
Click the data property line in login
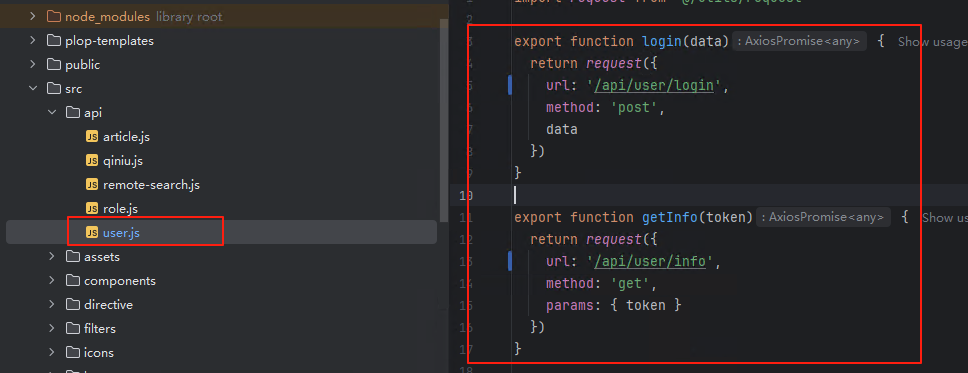coord(562,129)
